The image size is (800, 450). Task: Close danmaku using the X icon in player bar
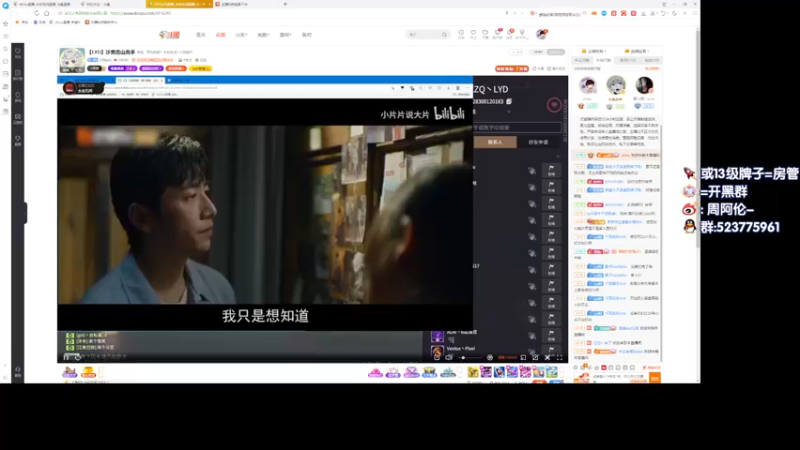coord(547,358)
